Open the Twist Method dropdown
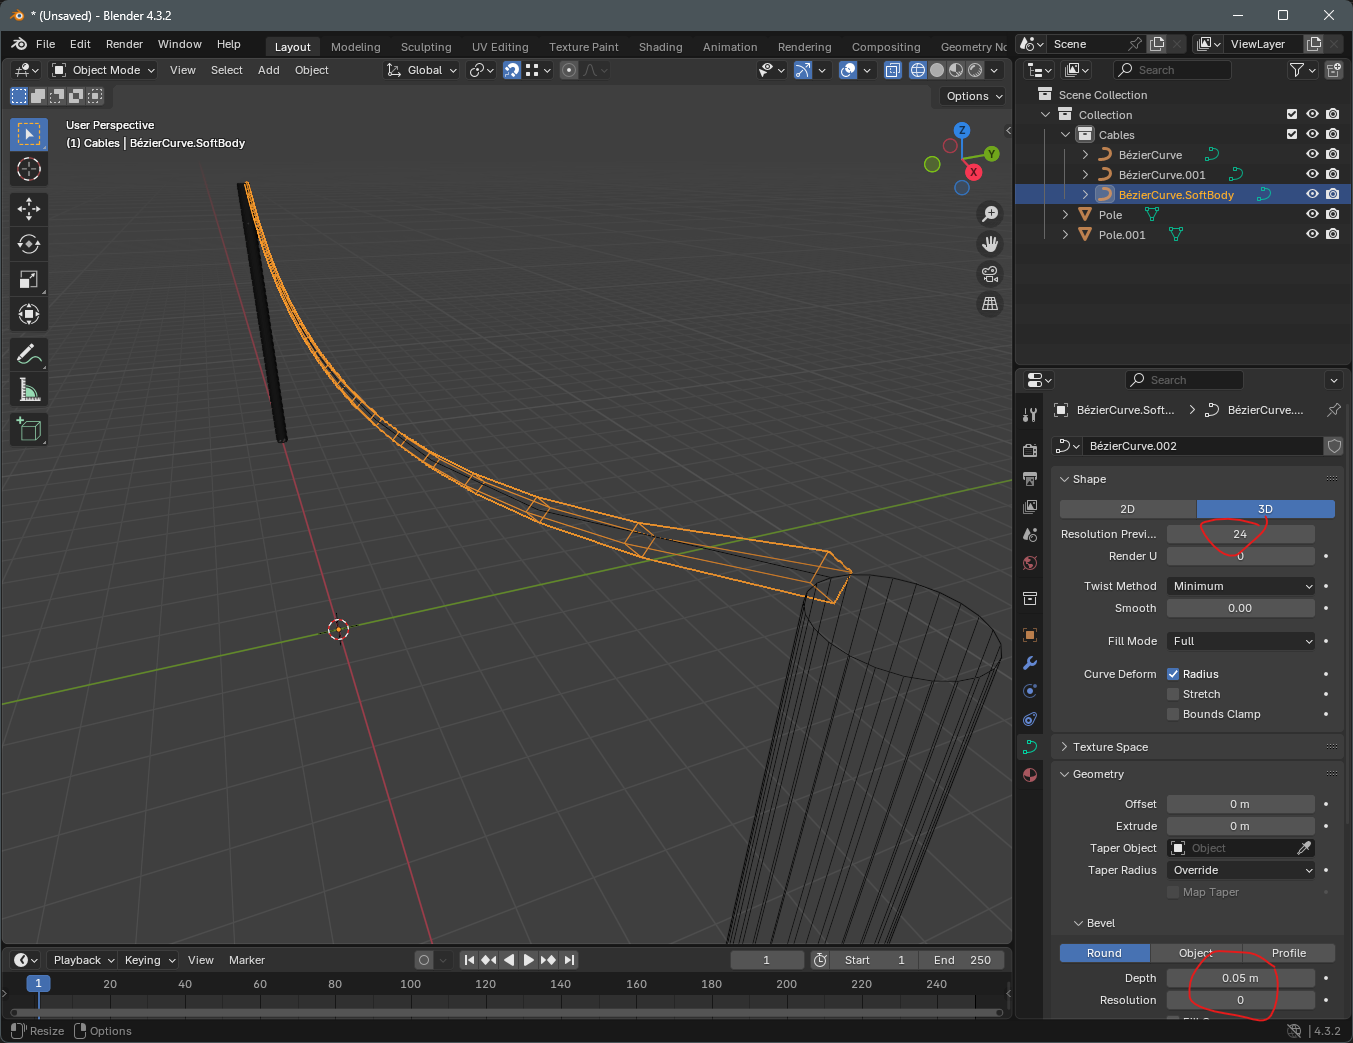 tap(1240, 586)
